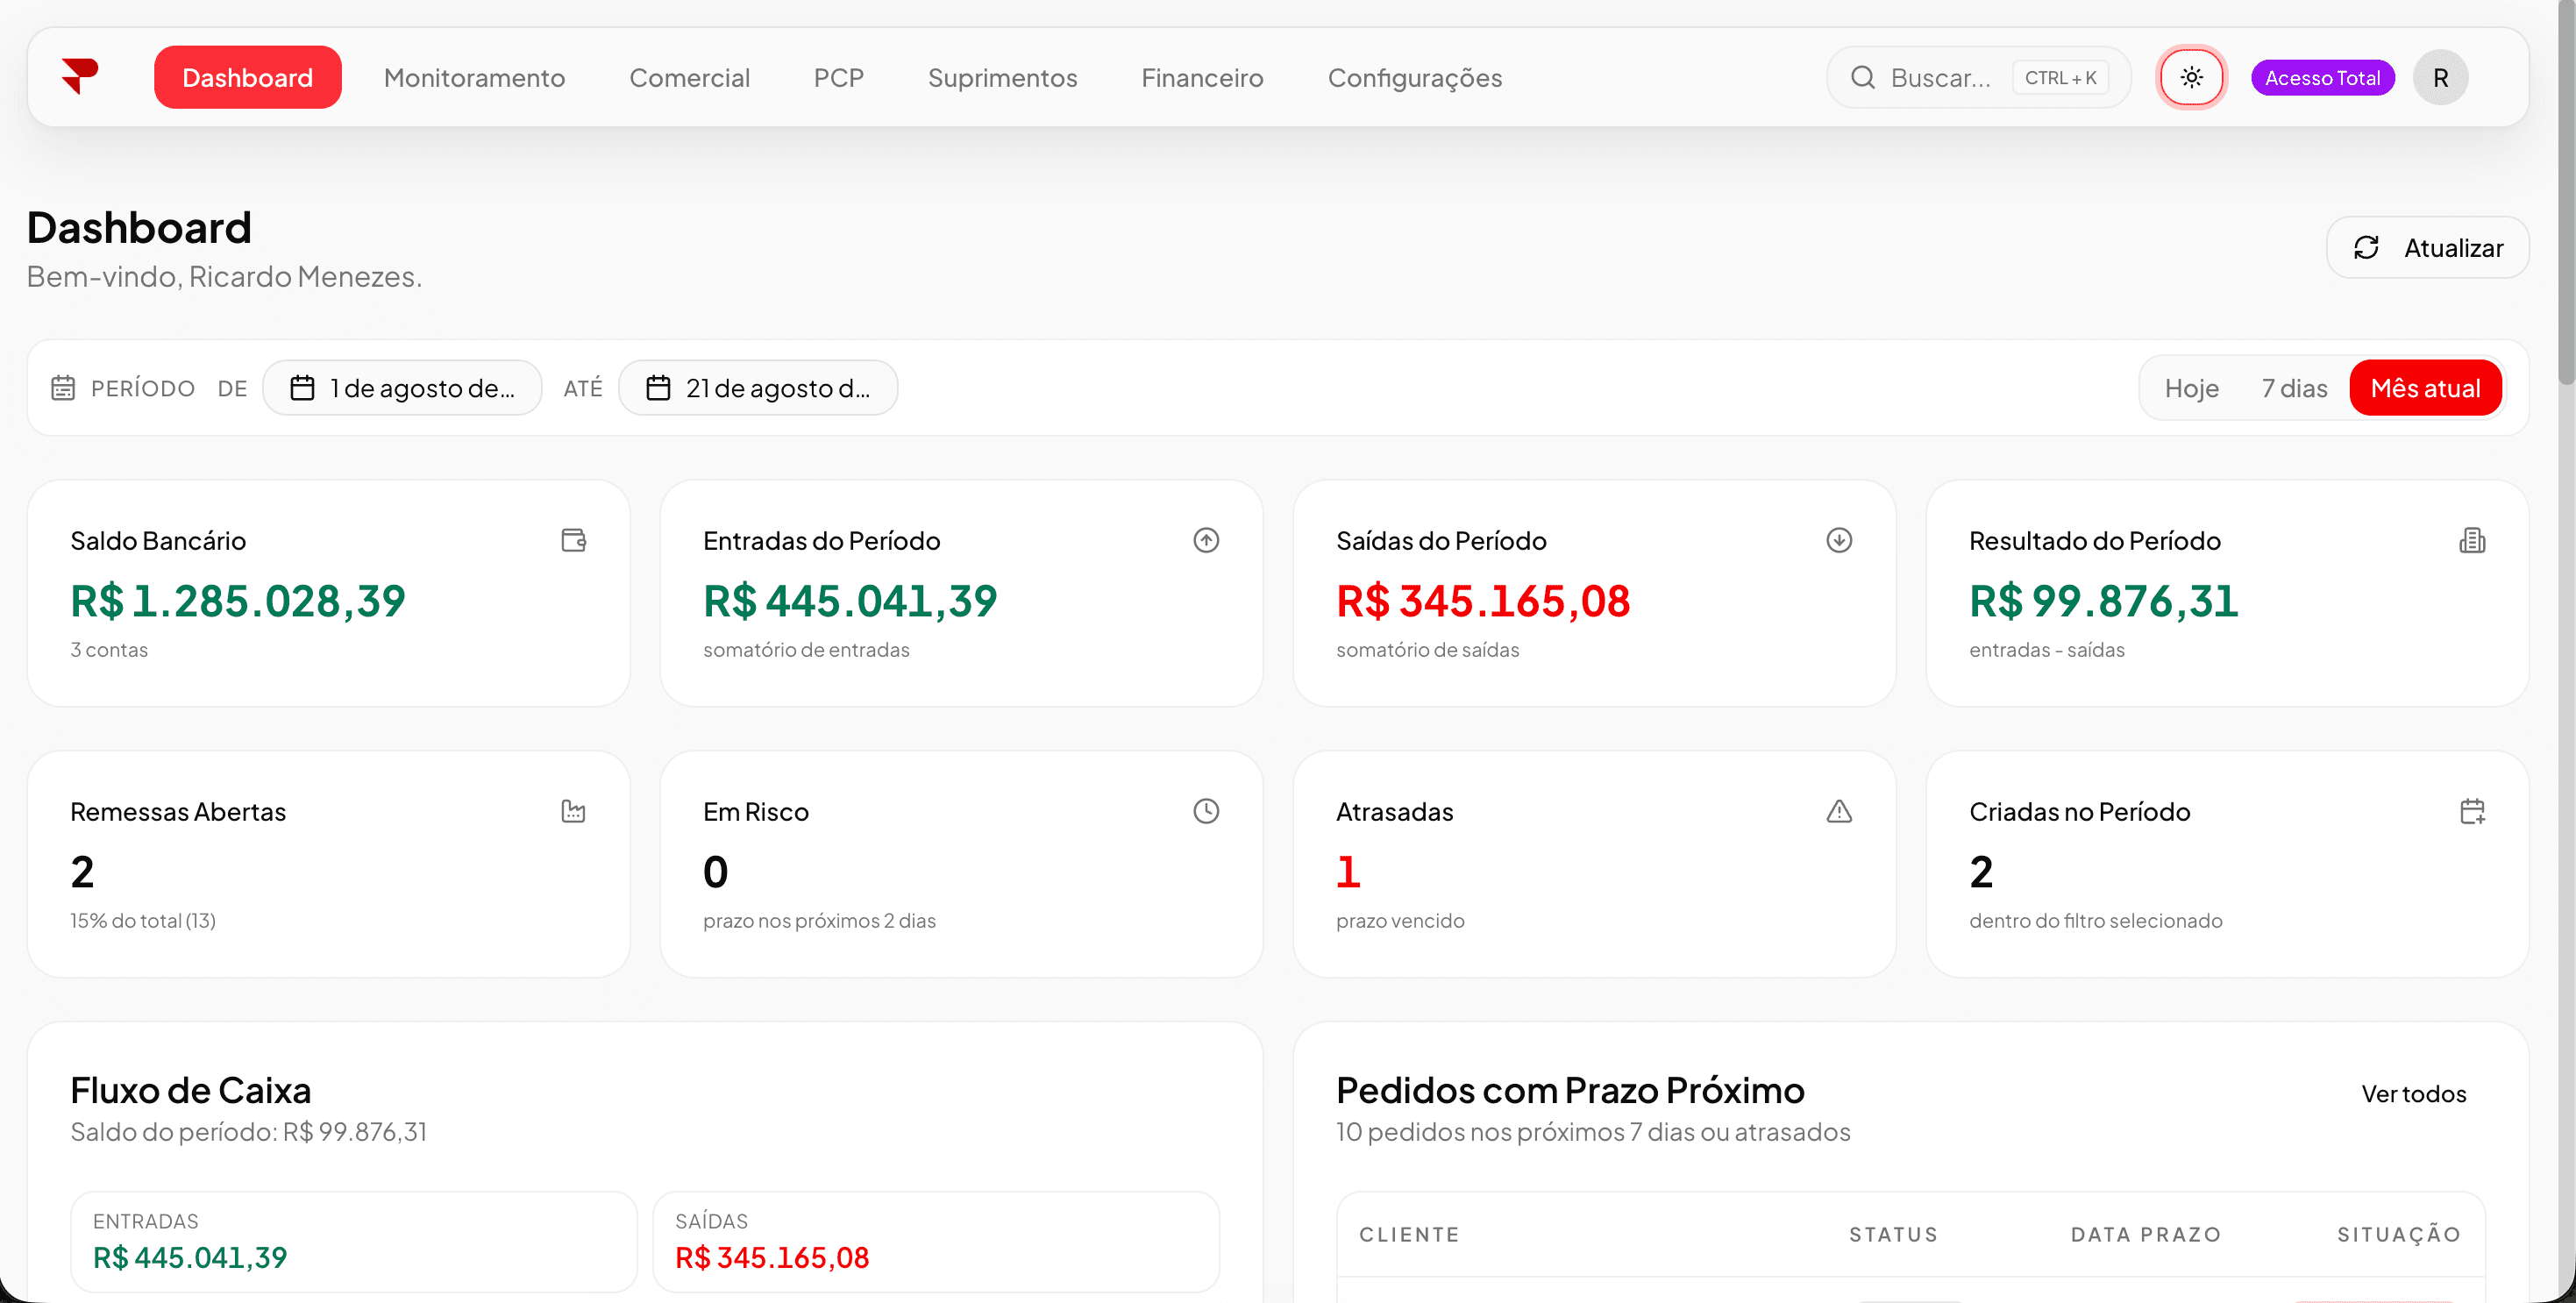Screen dimensions: 2576x1303
Task: Click the ENTRADAS box in Fluxo de Caixa
Action: click(353, 1241)
